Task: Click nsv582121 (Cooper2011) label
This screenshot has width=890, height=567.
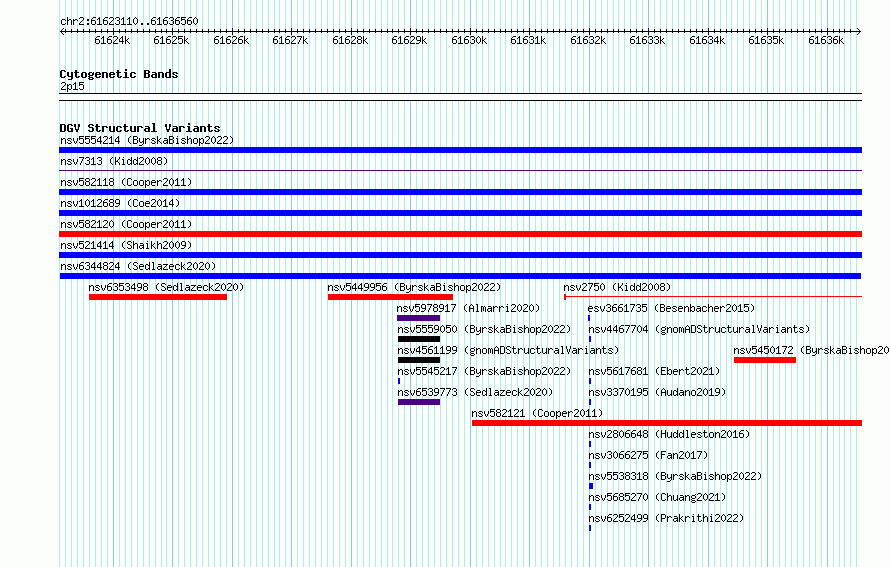Action: [x=538, y=413]
